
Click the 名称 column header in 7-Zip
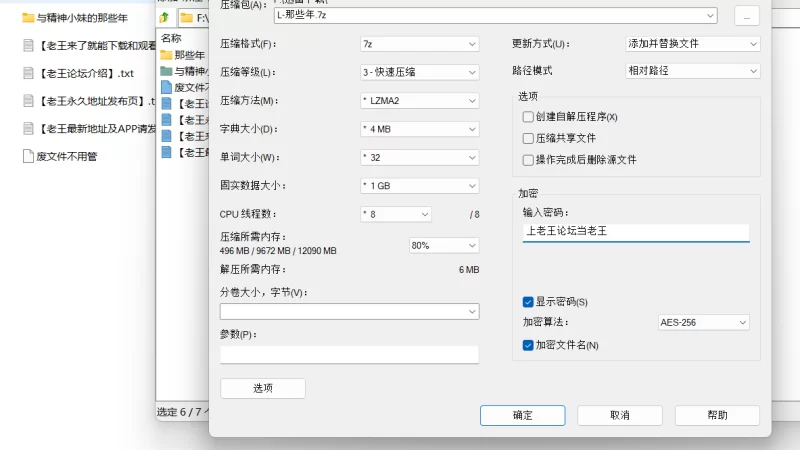click(x=171, y=38)
